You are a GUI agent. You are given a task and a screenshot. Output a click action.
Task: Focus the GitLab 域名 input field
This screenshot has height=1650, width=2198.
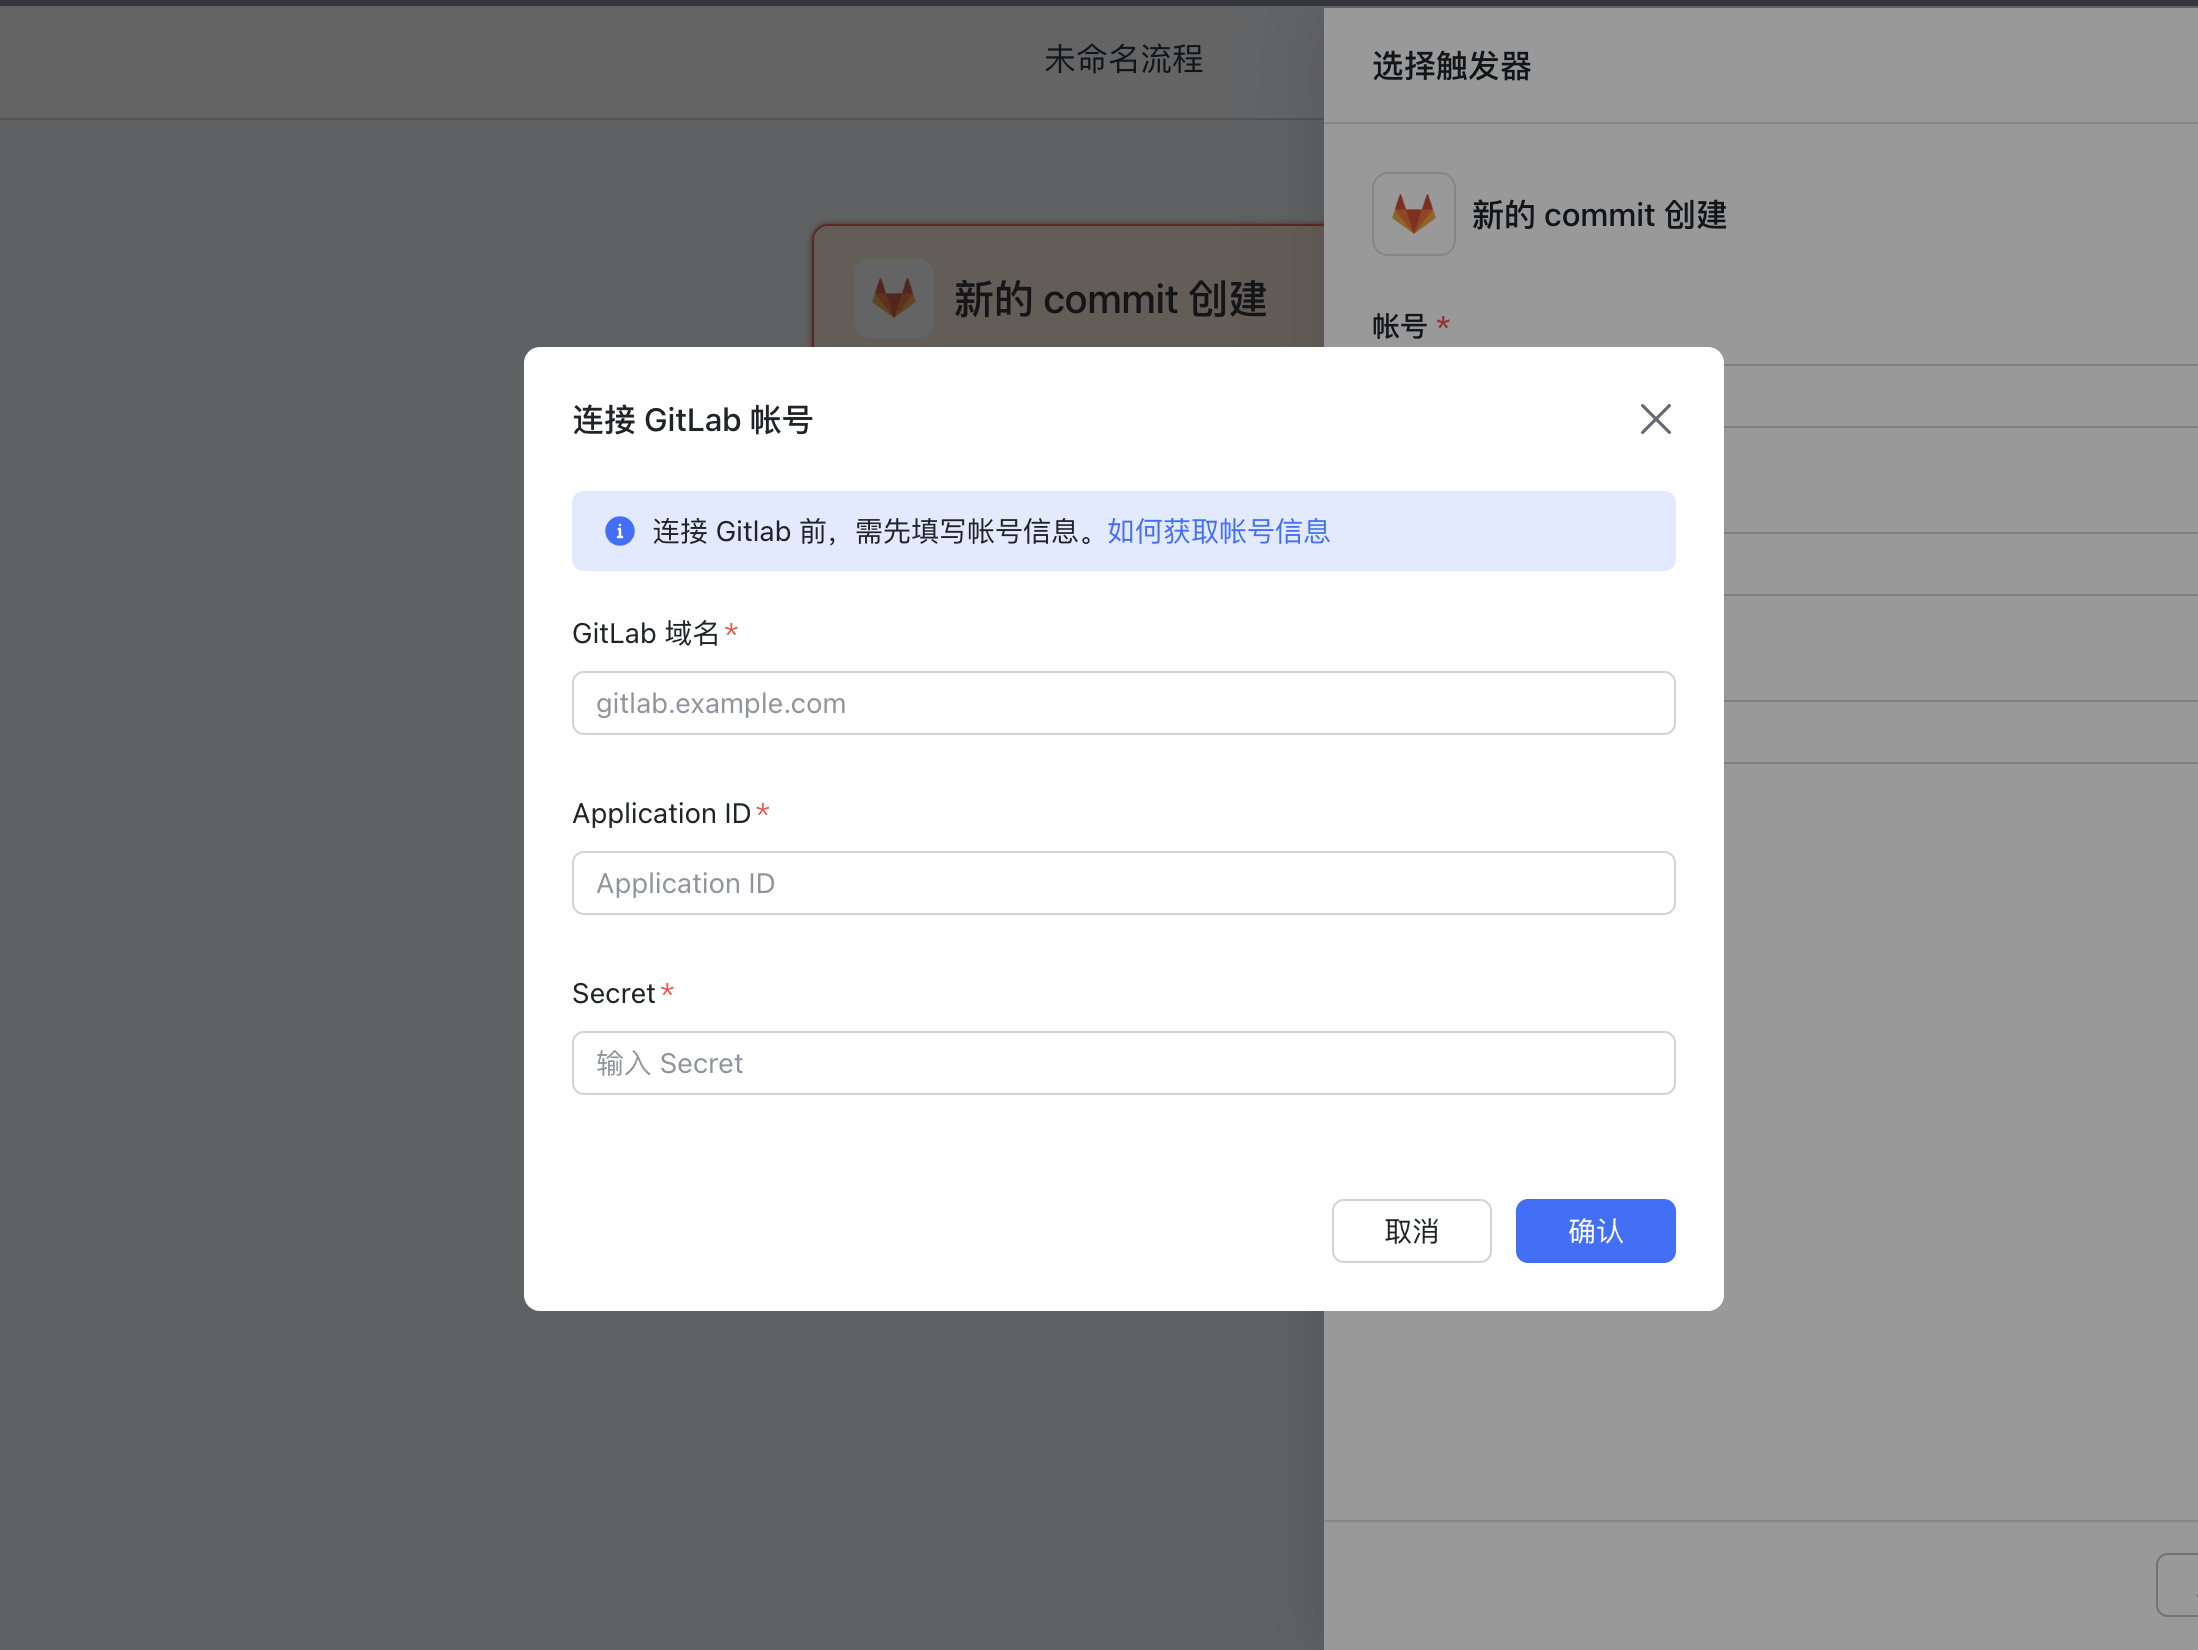click(x=1123, y=703)
